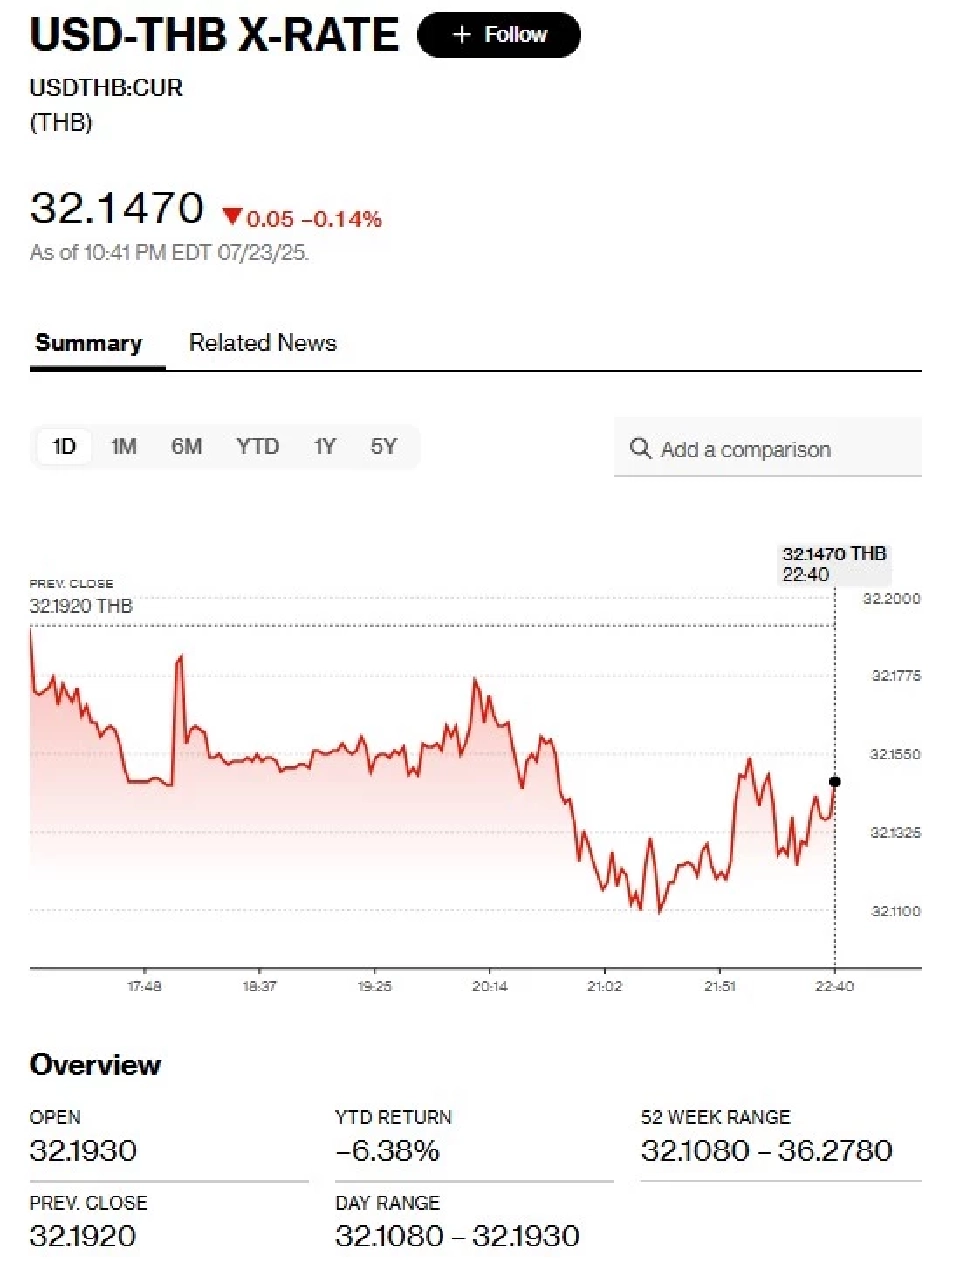Click the Day Range value
This screenshot has height=1262, width=960.
pos(457,1236)
